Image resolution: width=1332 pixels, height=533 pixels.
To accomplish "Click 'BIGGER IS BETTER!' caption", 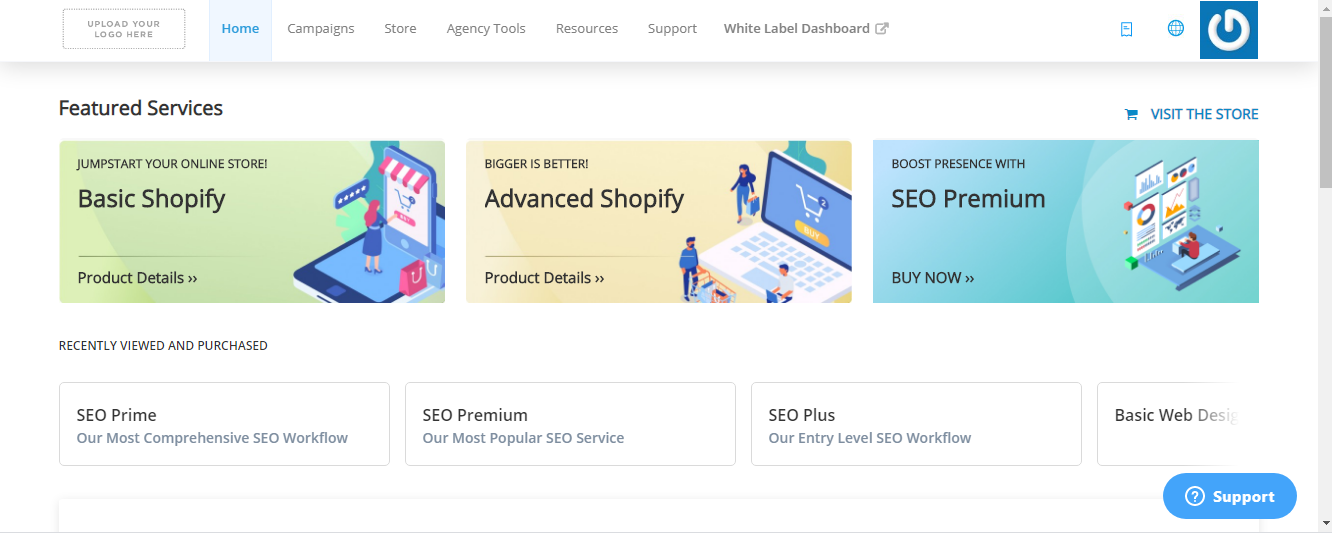I will tap(536, 164).
